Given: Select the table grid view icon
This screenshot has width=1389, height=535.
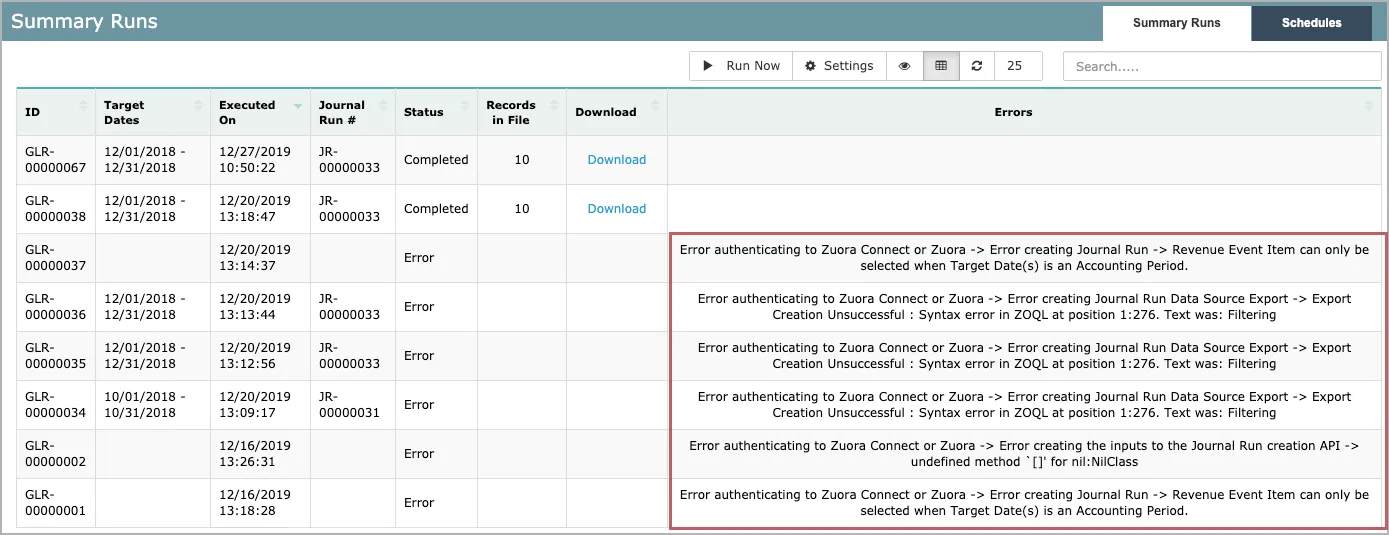Looking at the screenshot, I should click(x=941, y=66).
